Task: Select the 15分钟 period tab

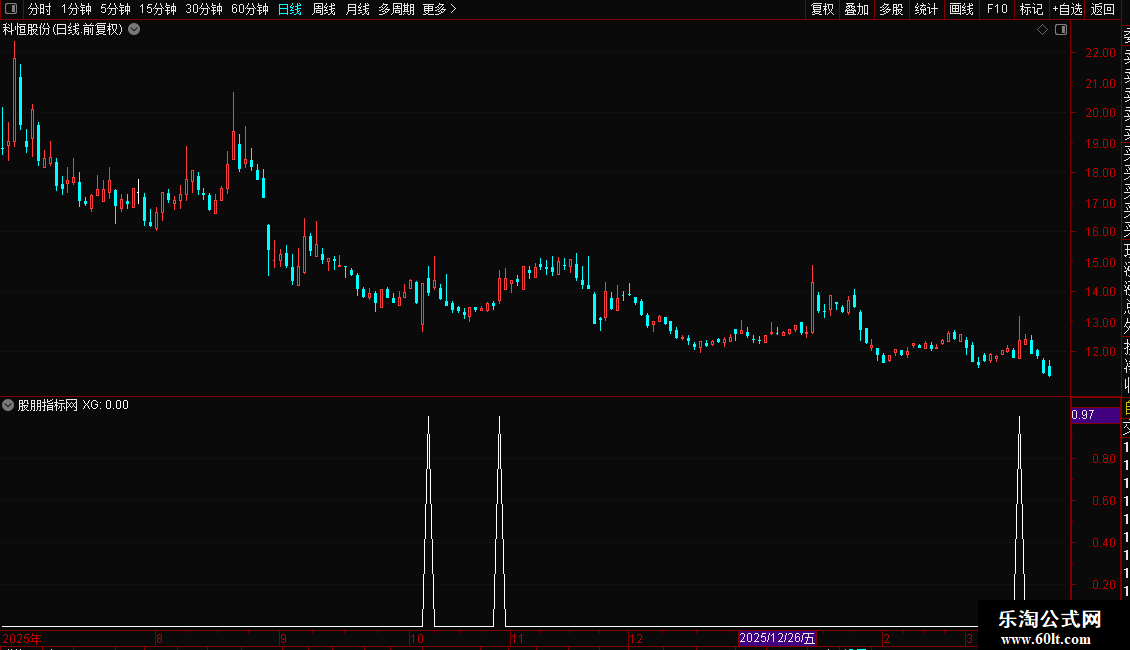Action: [x=158, y=9]
